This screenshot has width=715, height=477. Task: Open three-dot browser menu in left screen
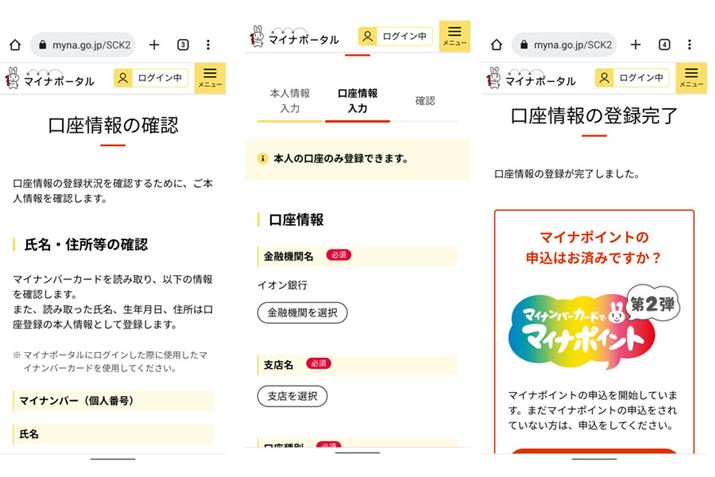[208, 45]
